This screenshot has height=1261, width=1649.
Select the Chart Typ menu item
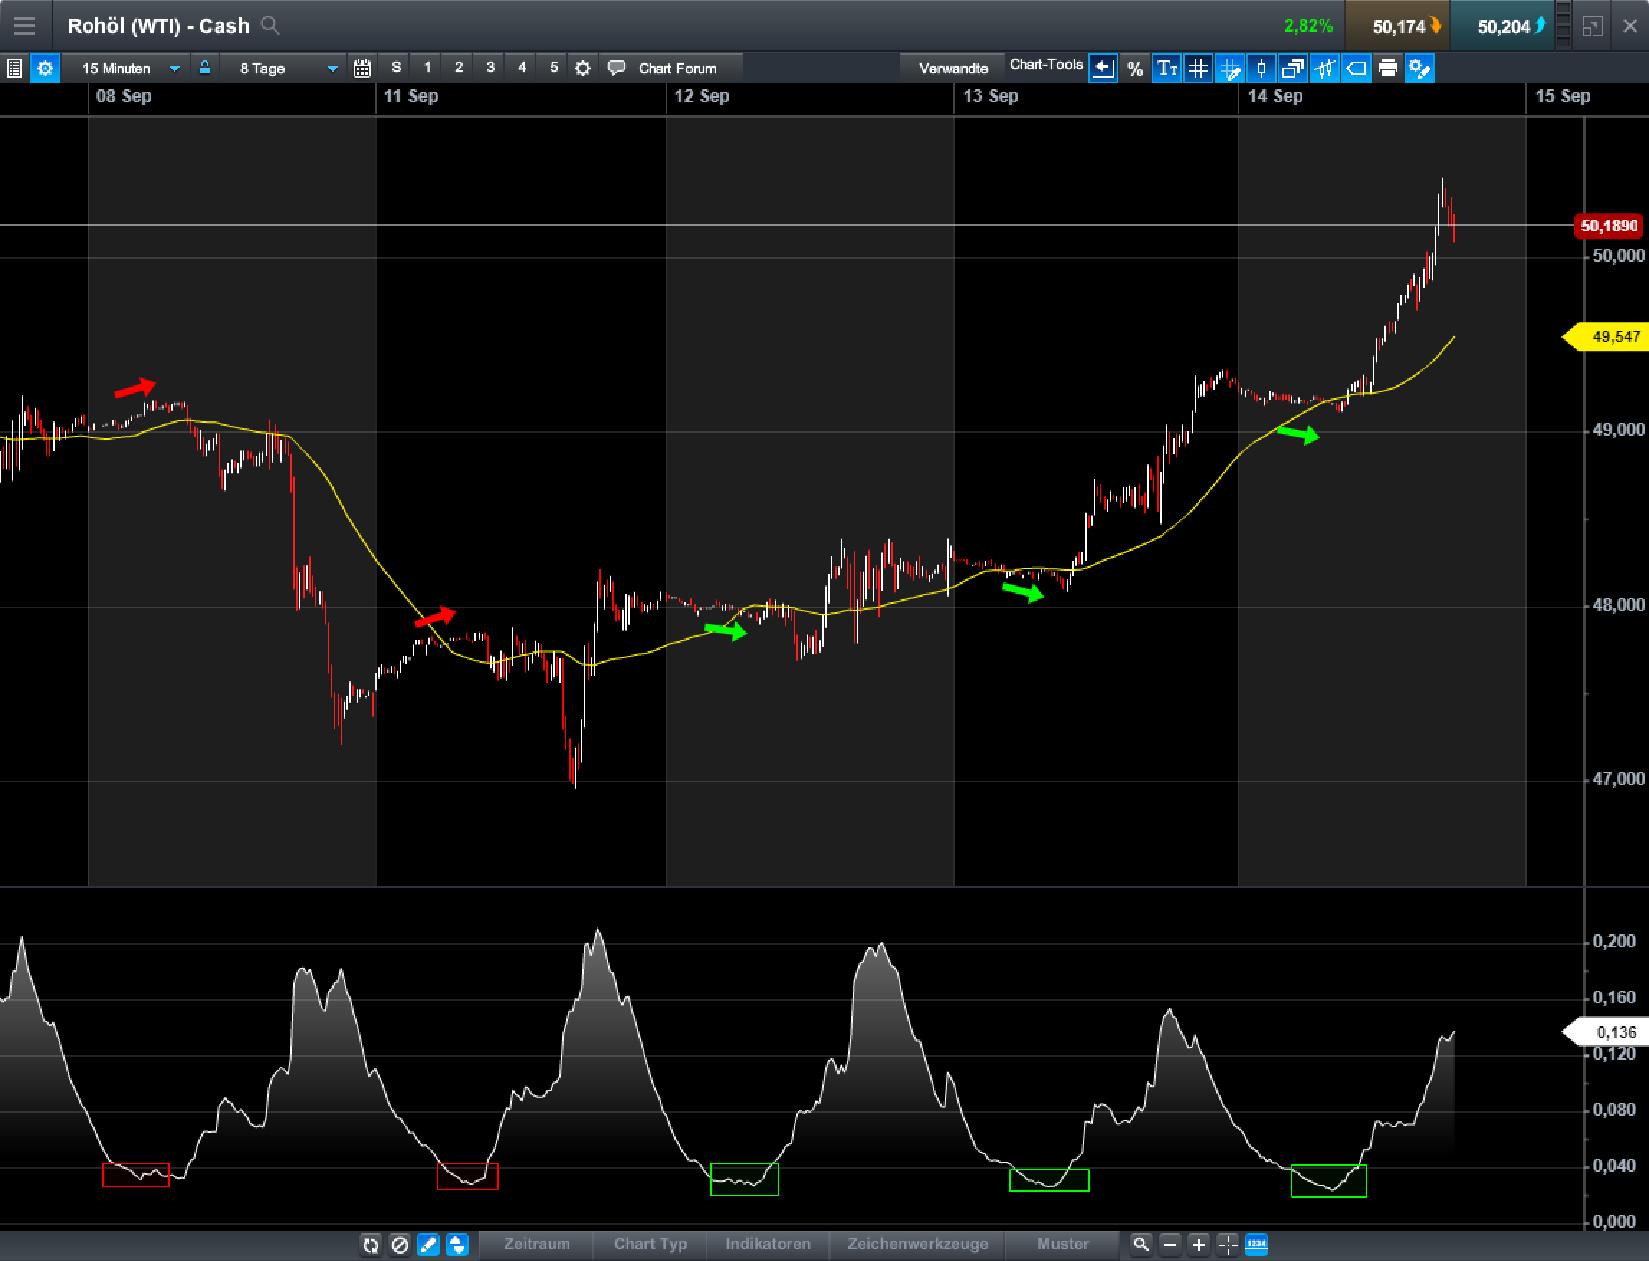[651, 1245]
